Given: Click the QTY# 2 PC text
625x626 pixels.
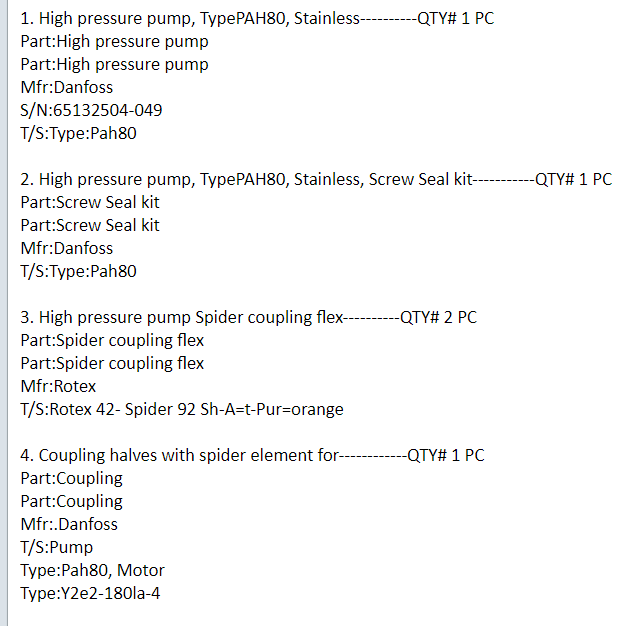Looking at the screenshot, I should tap(438, 317).
